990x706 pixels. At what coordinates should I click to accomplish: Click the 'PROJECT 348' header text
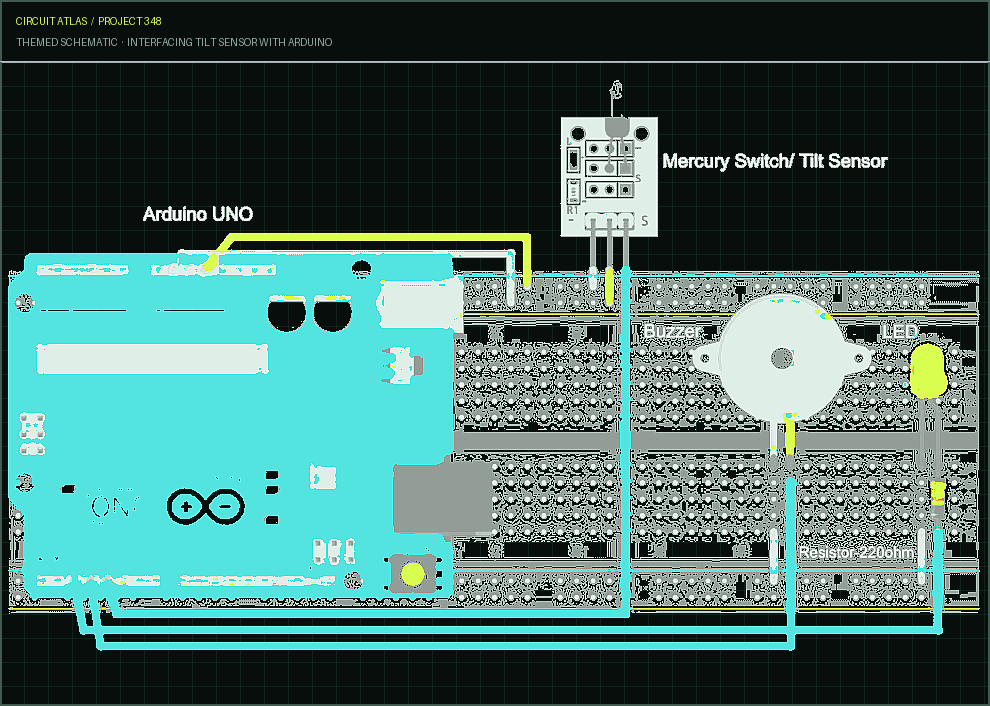(129, 21)
